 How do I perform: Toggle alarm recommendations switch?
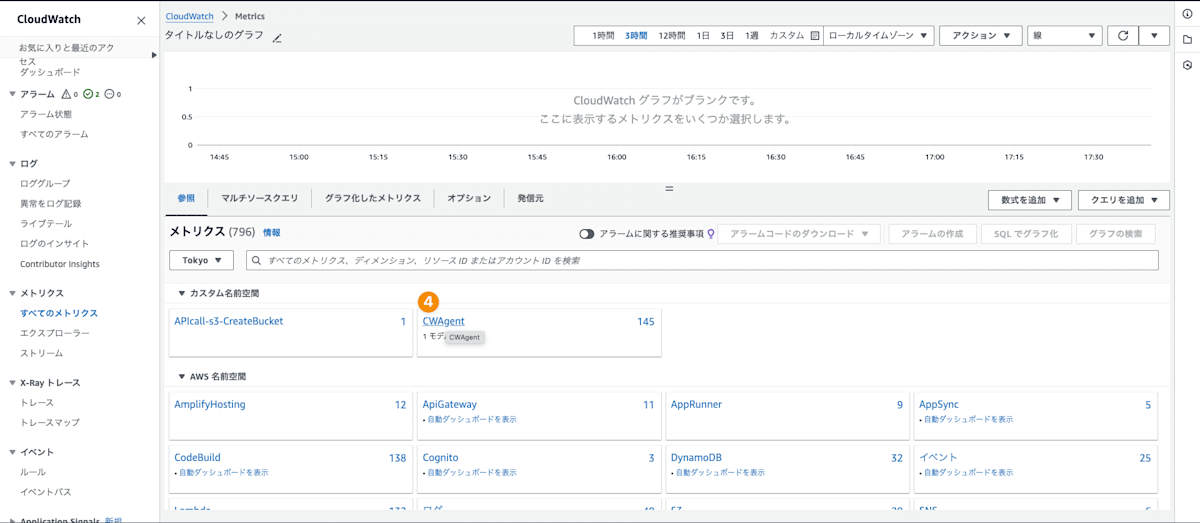click(587, 234)
